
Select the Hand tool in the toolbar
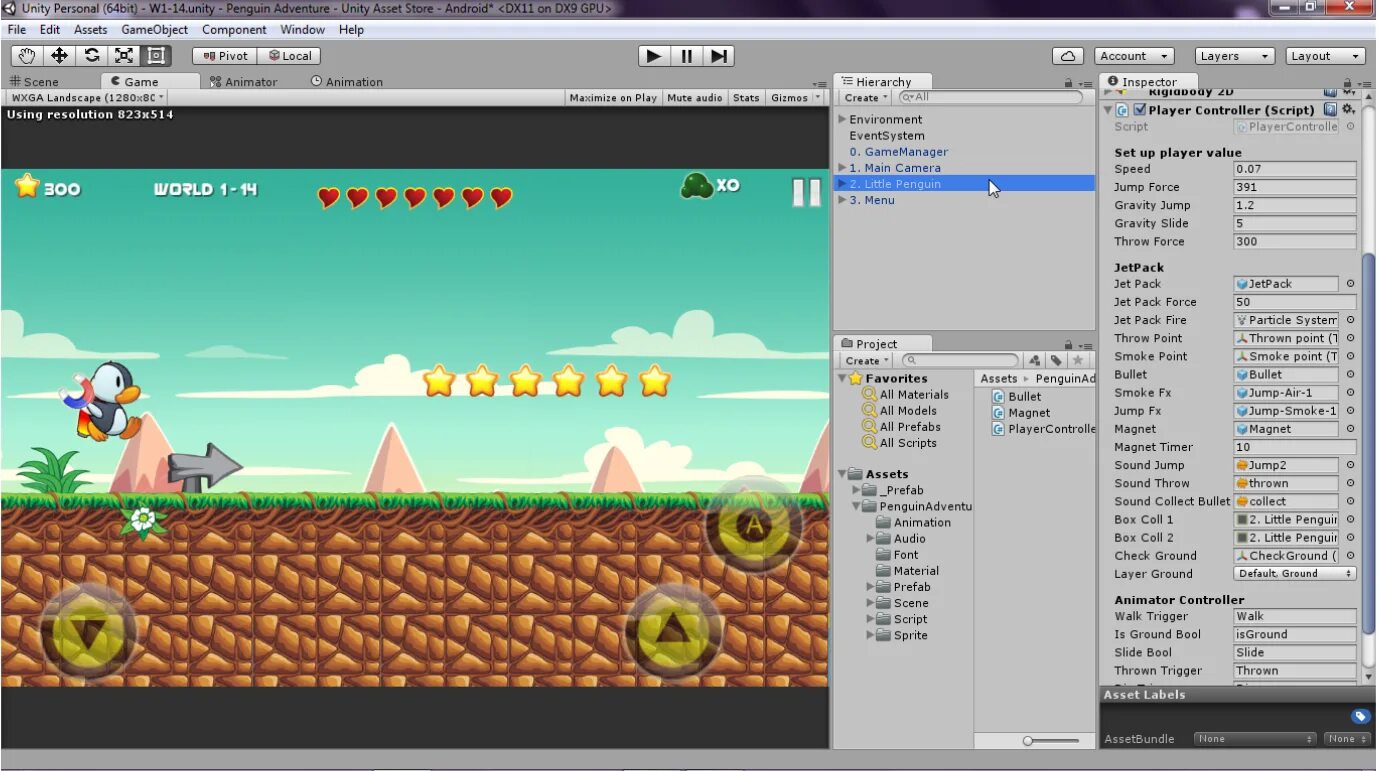[27, 56]
